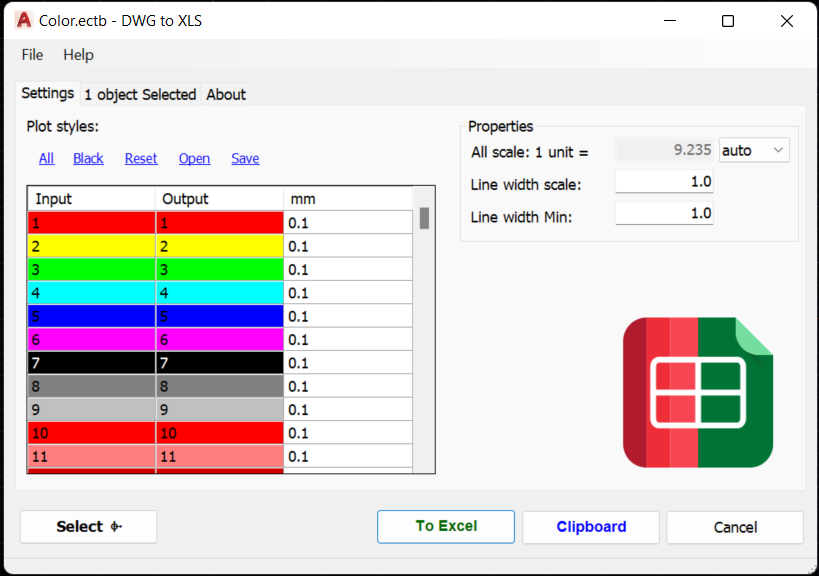This screenshot has width=819, height=576.
Task: Click the mm value for color 8
Action: point(348,386)
